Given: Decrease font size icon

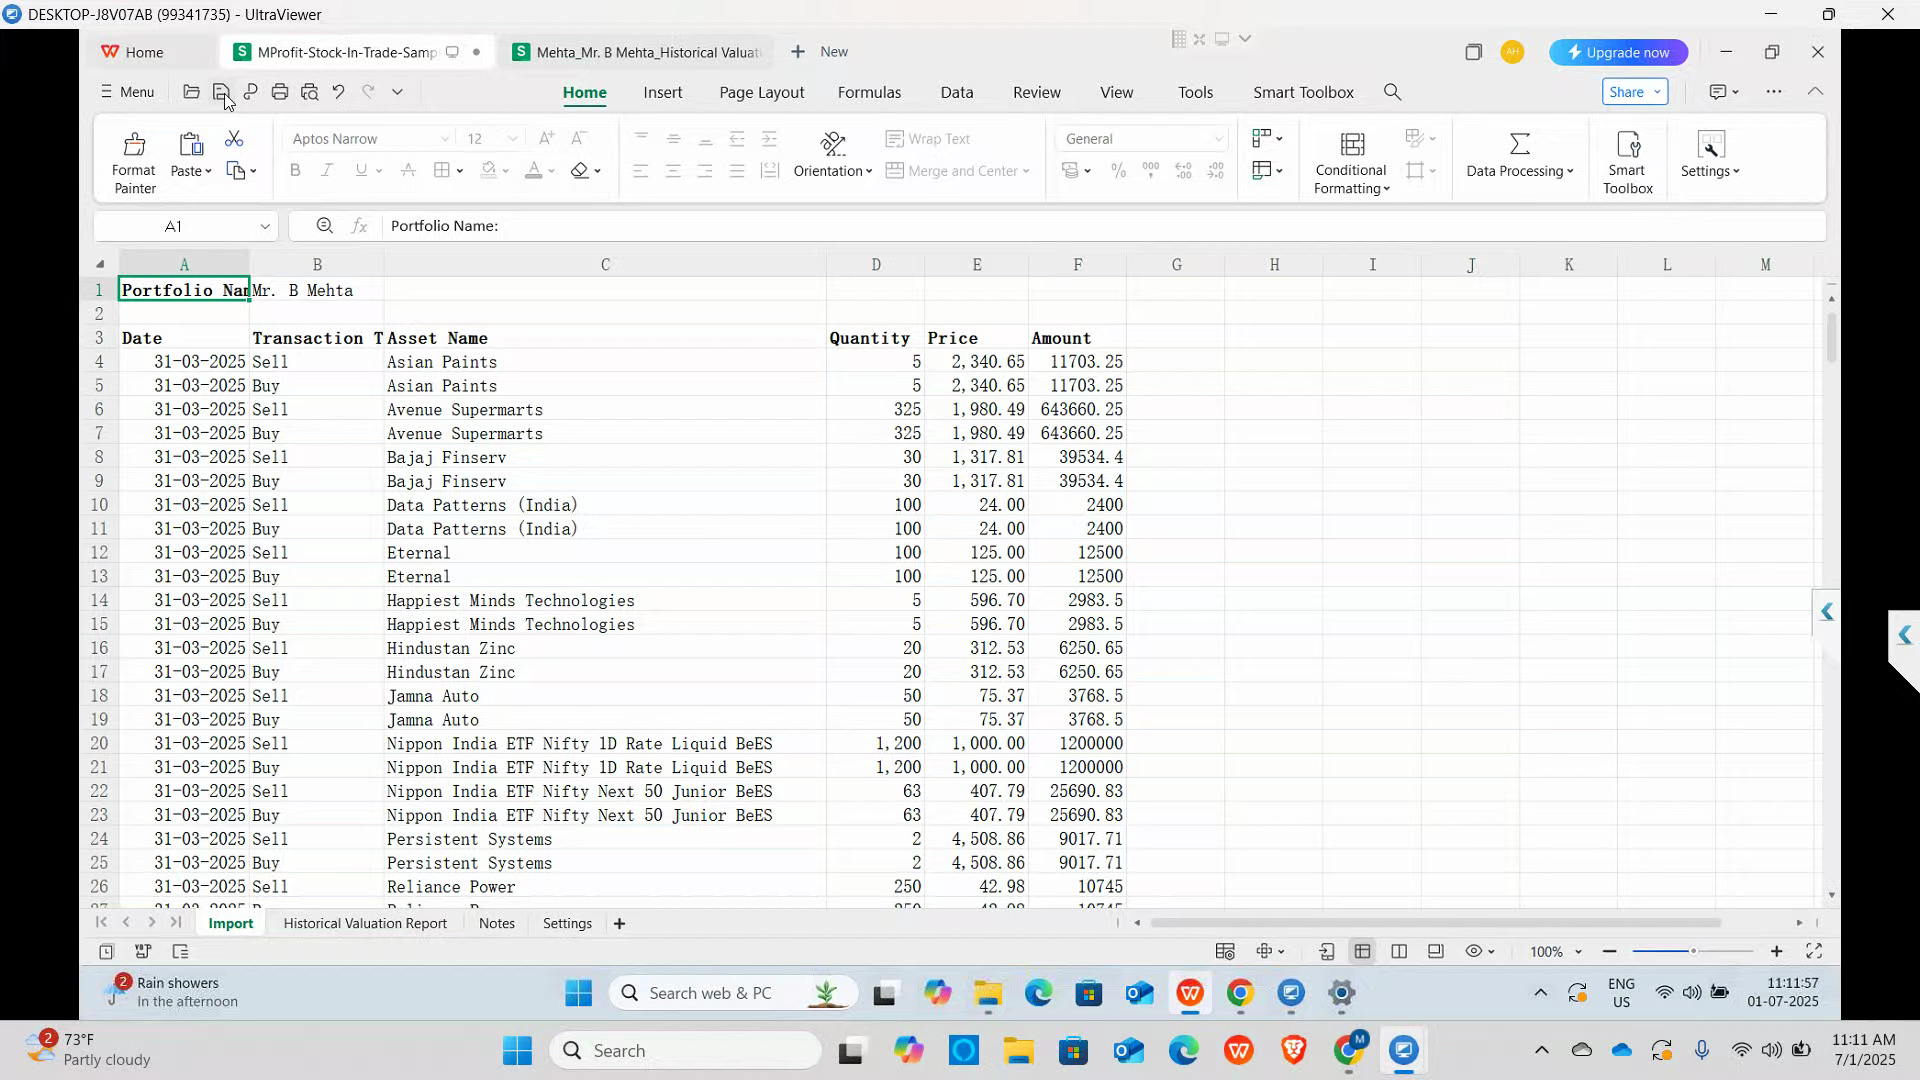Looking at the screenshot, I should click(x=579, y=139).
